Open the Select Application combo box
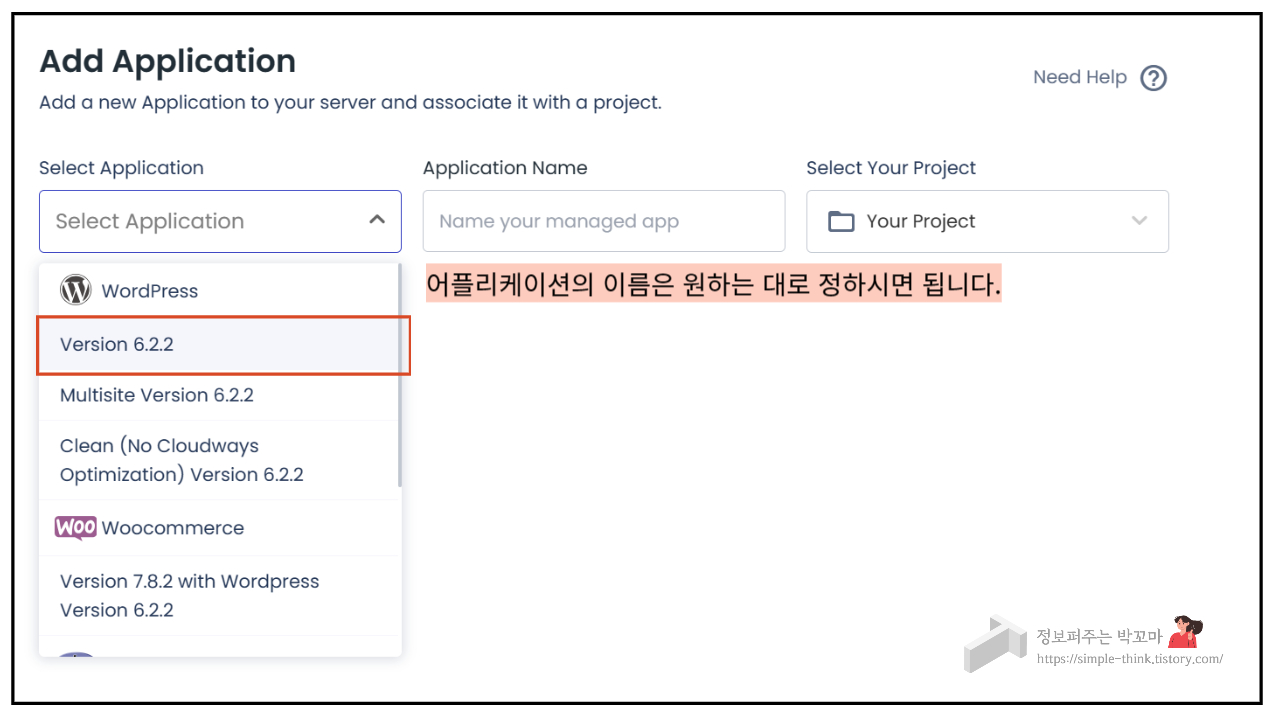 pyautogui.click(x=220, y=221)
